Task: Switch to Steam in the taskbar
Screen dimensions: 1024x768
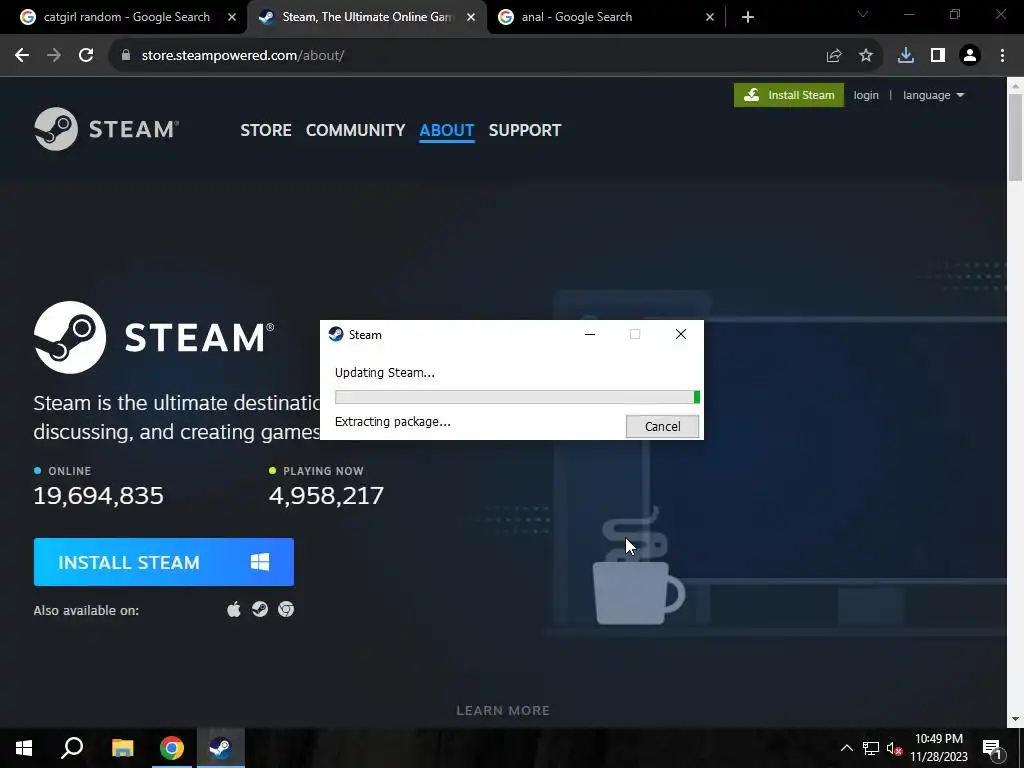Action: 221,748
